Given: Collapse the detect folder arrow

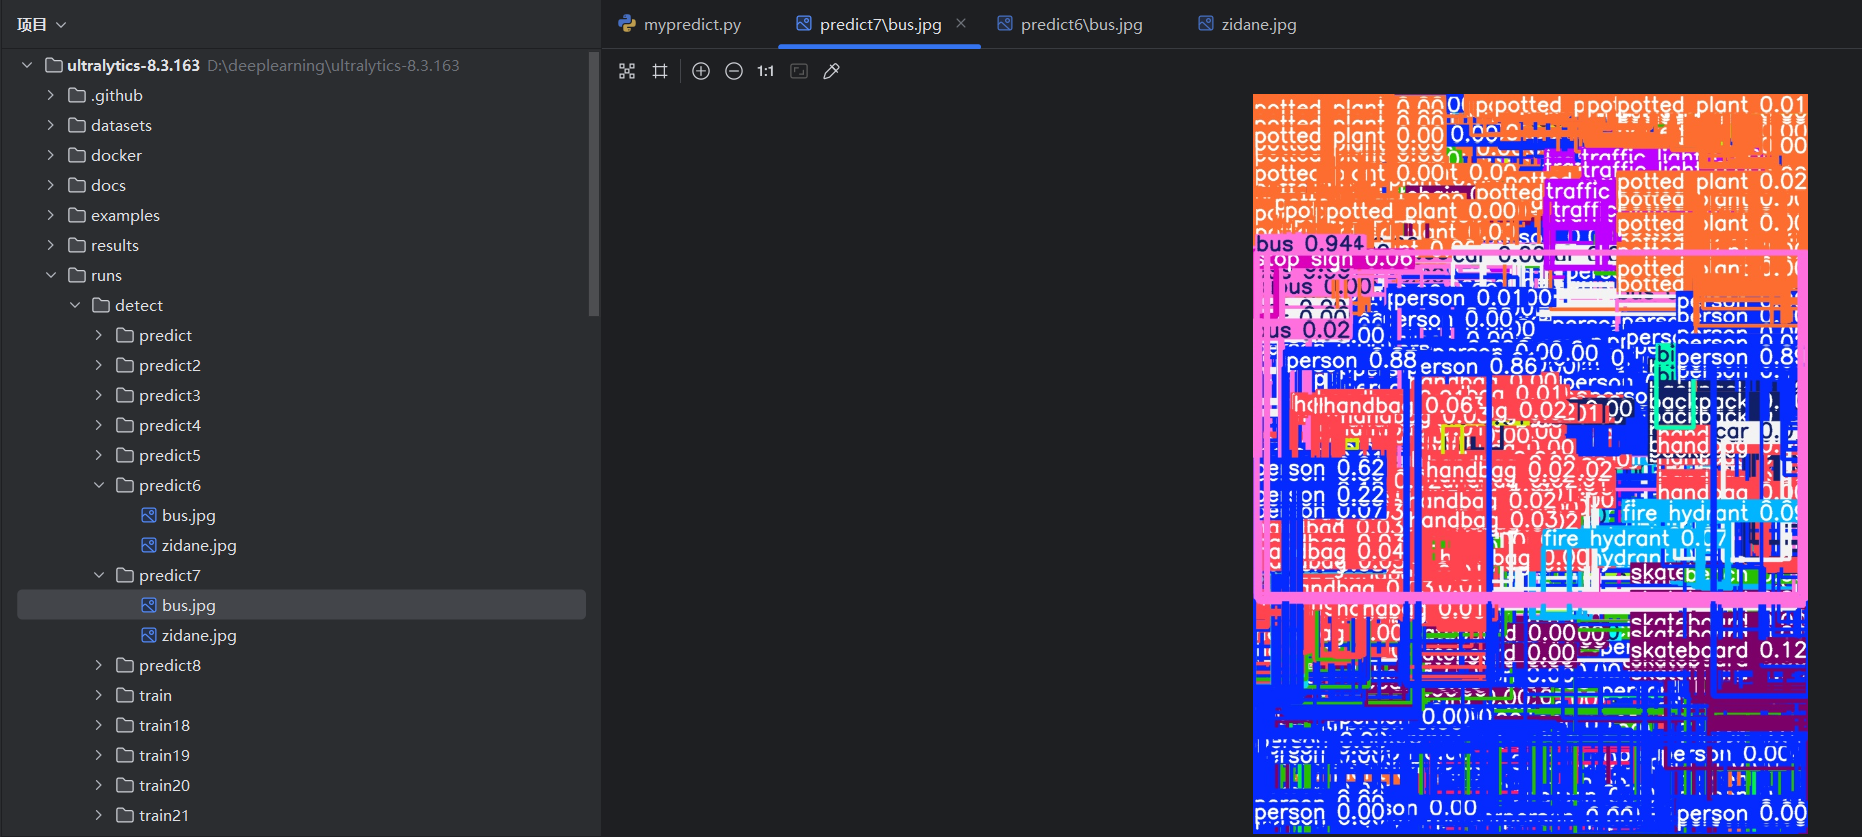Looking at the screenshot, I should tap(75, 305).
